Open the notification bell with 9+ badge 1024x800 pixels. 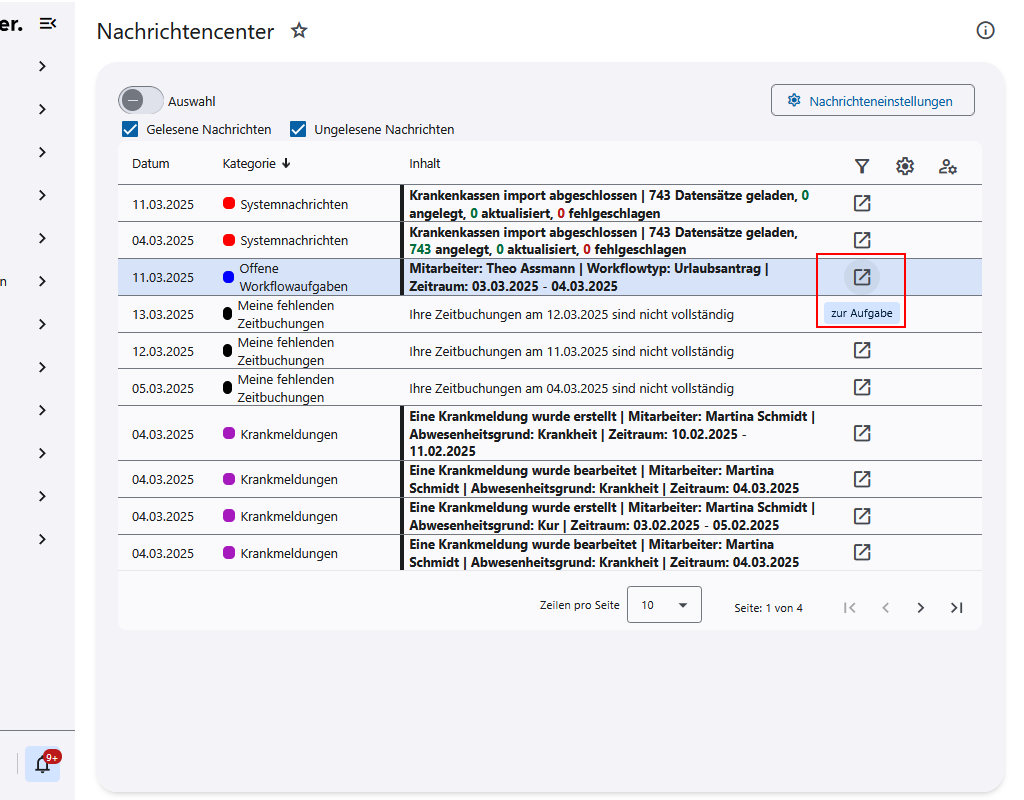tap(43, 764)
